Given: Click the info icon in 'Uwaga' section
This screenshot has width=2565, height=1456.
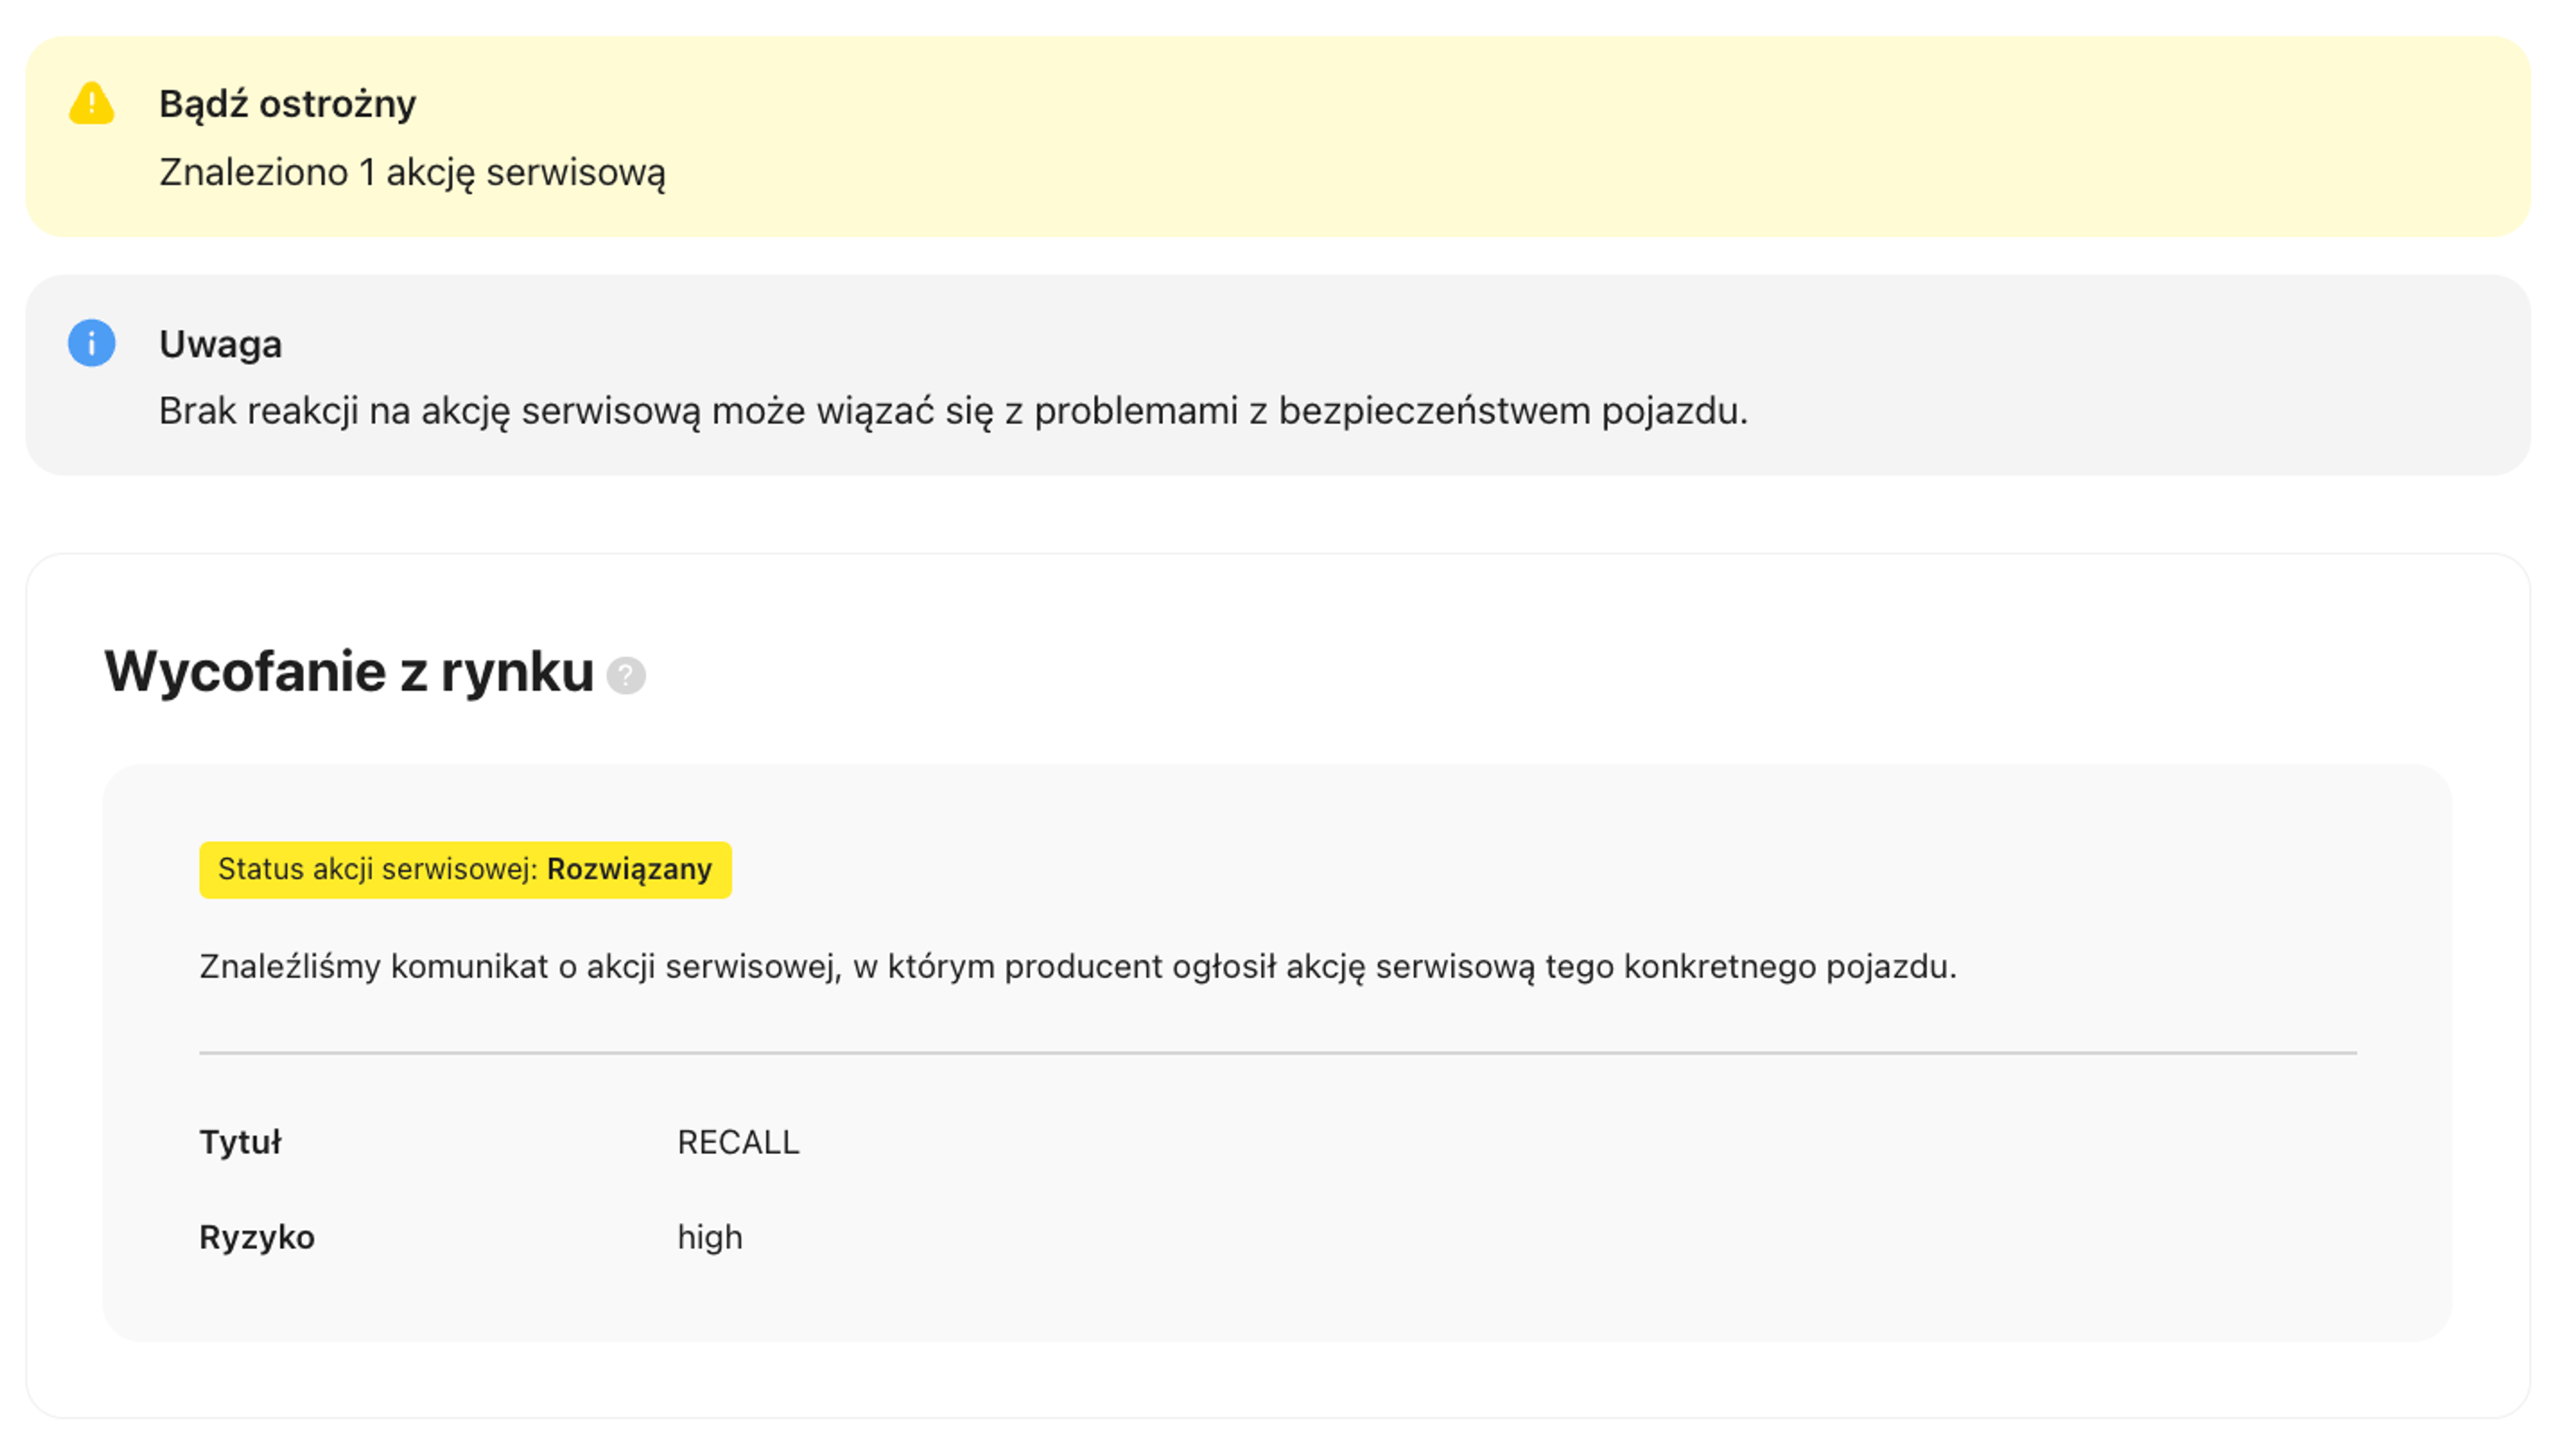Looking at the screenshot, I should [x=90, y=341].
